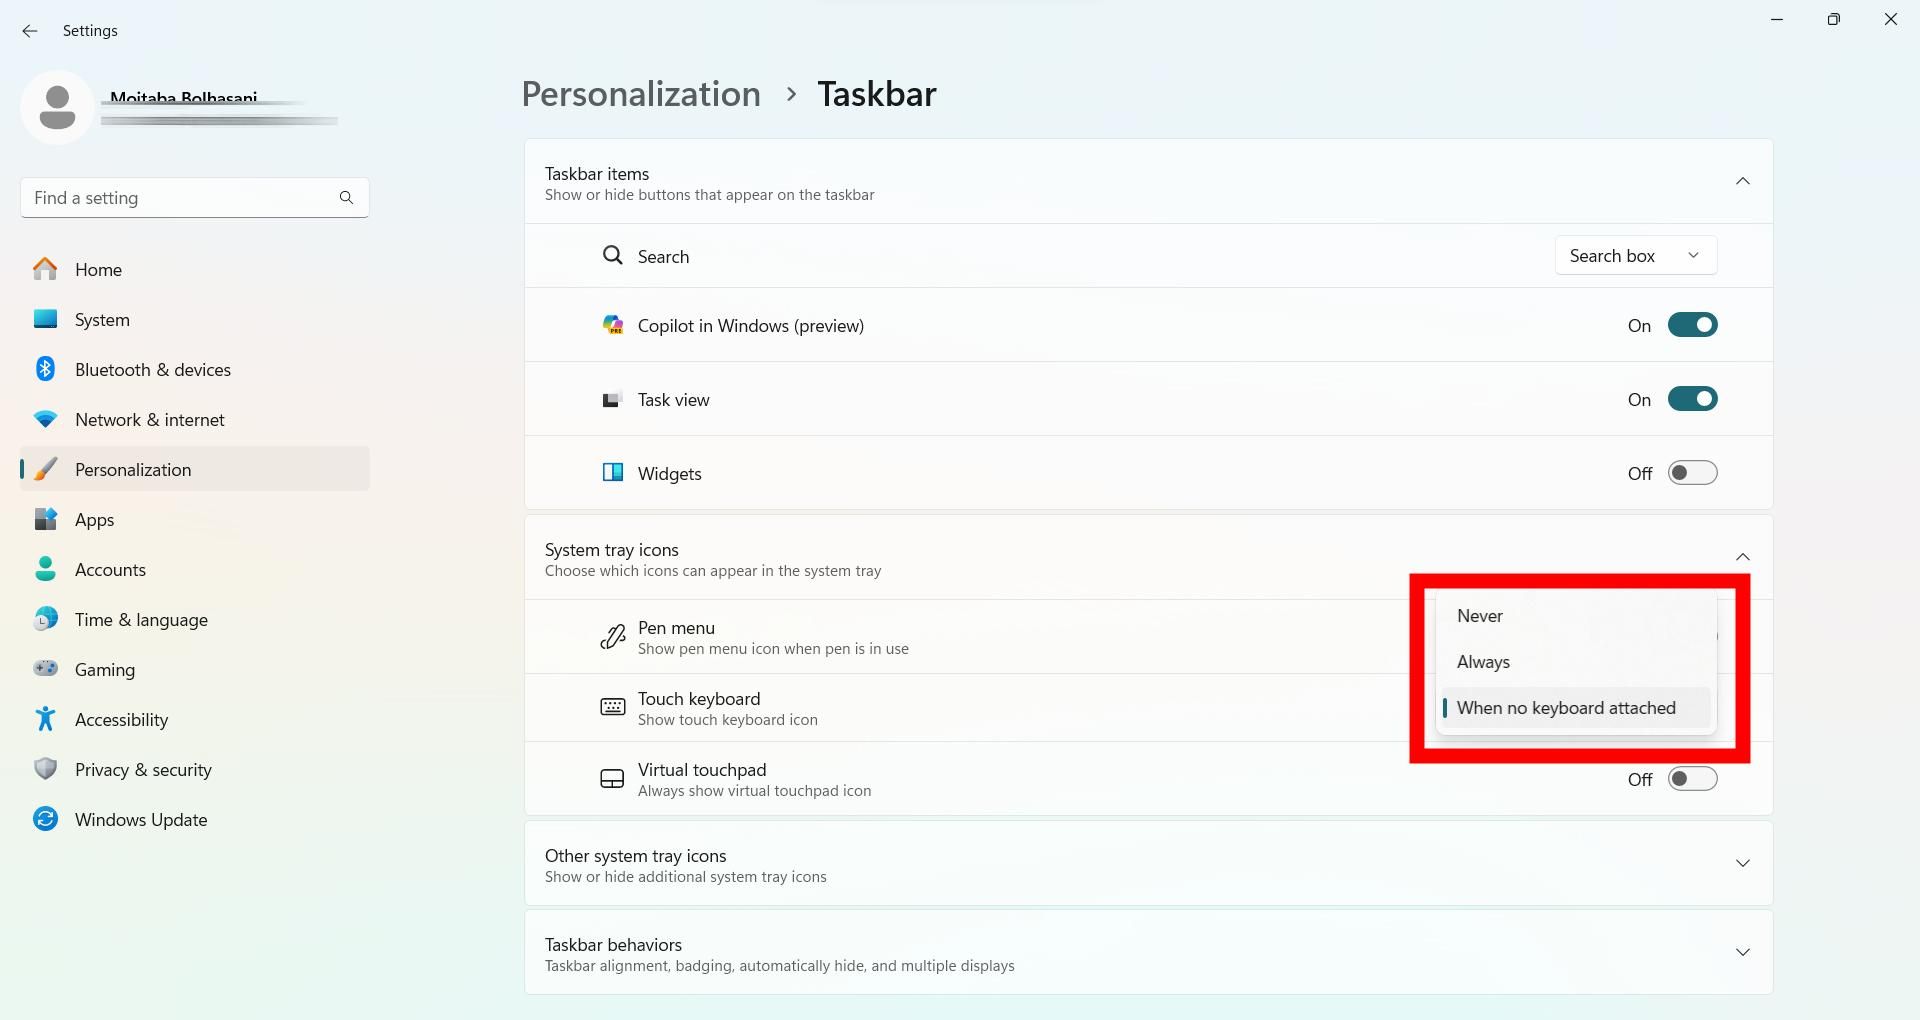Expand Other system tray icons section
The image size is (1920, 1020).
pyautogui.click(x=1742, y=864)
